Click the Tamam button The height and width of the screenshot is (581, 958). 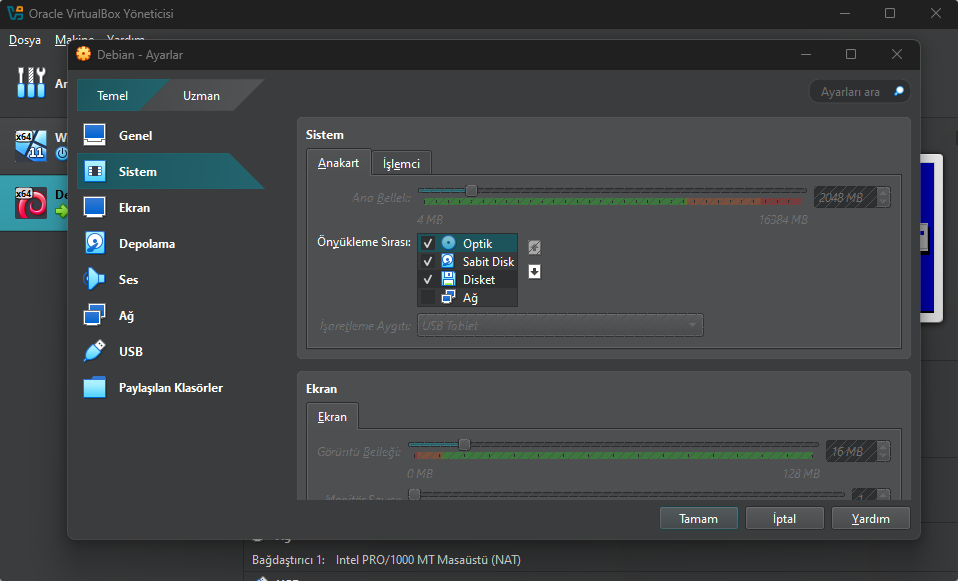[x=698, y=519]
